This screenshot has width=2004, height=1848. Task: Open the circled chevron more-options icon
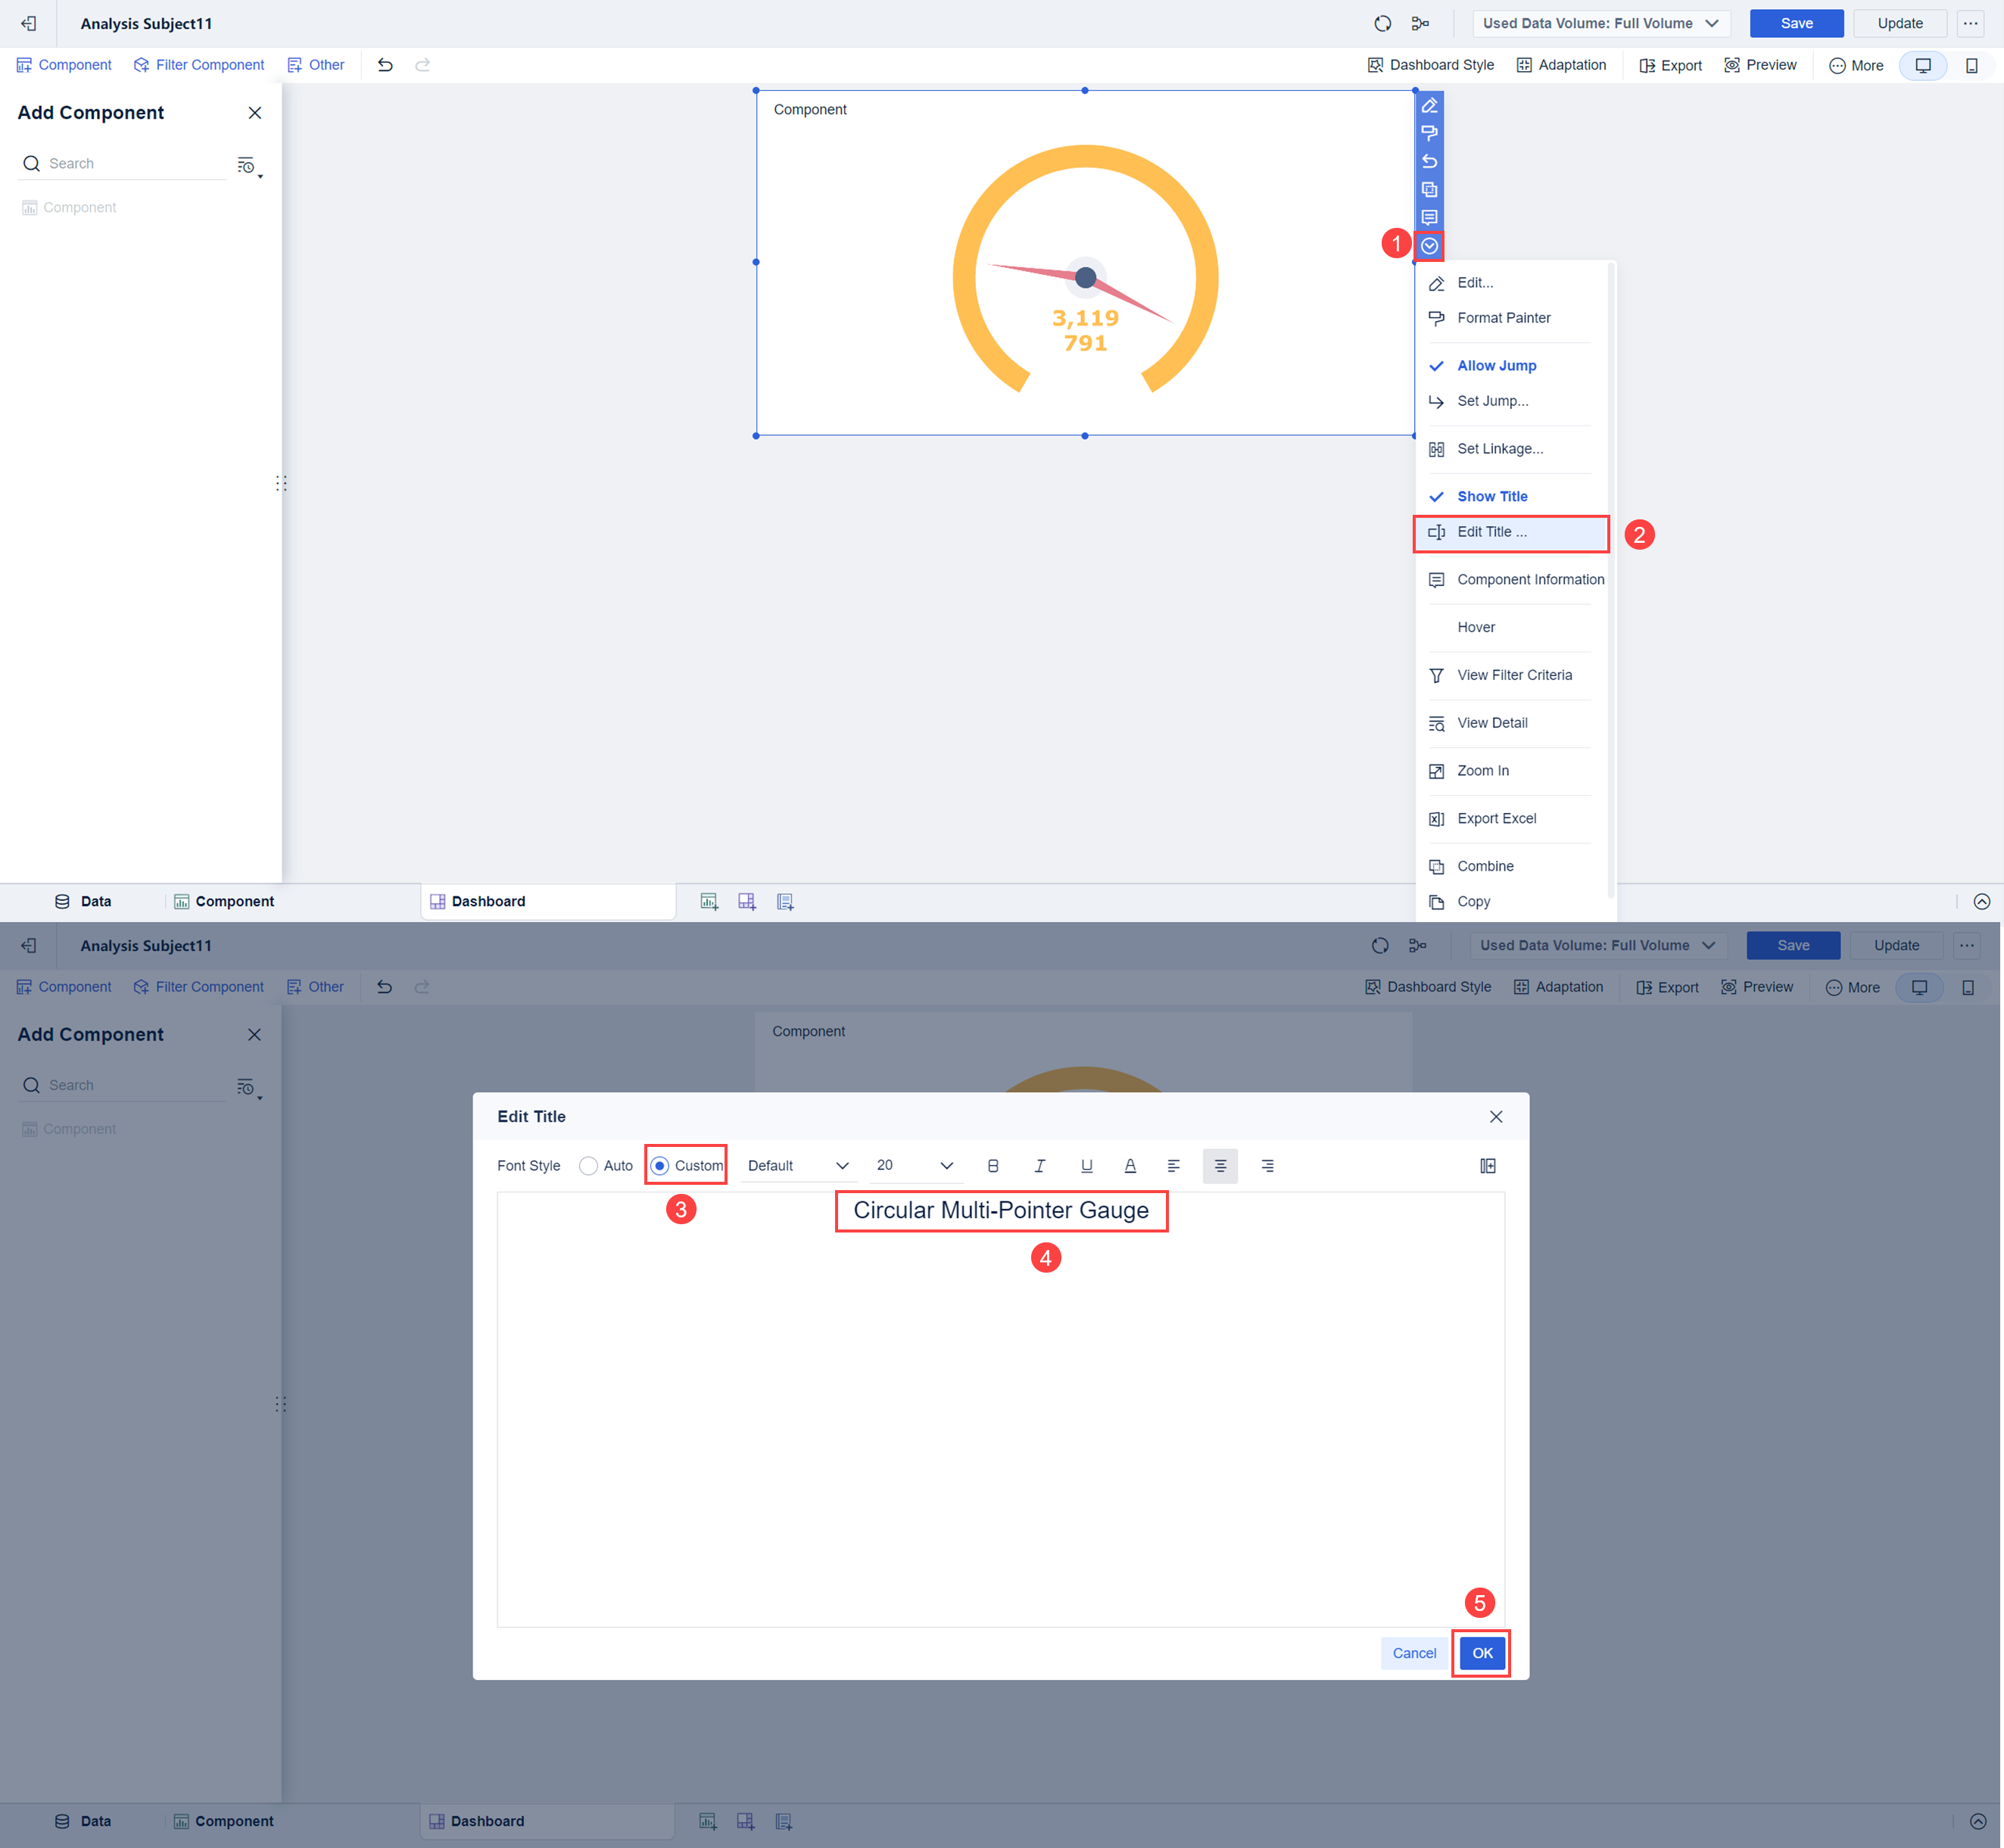[1429, 247]
